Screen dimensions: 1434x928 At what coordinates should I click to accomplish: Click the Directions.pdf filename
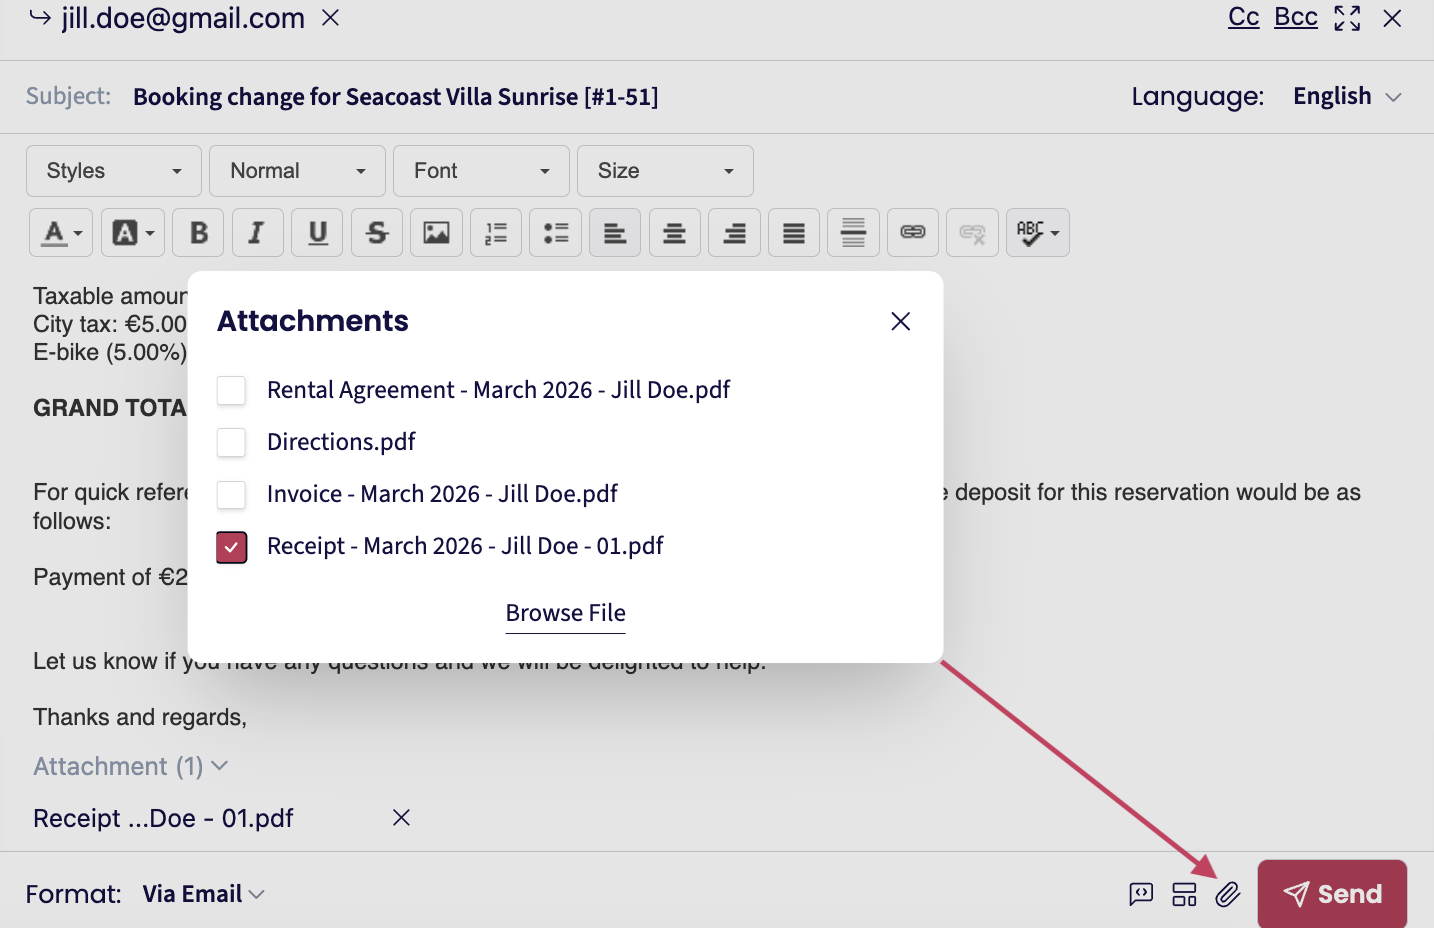[341, 442]
